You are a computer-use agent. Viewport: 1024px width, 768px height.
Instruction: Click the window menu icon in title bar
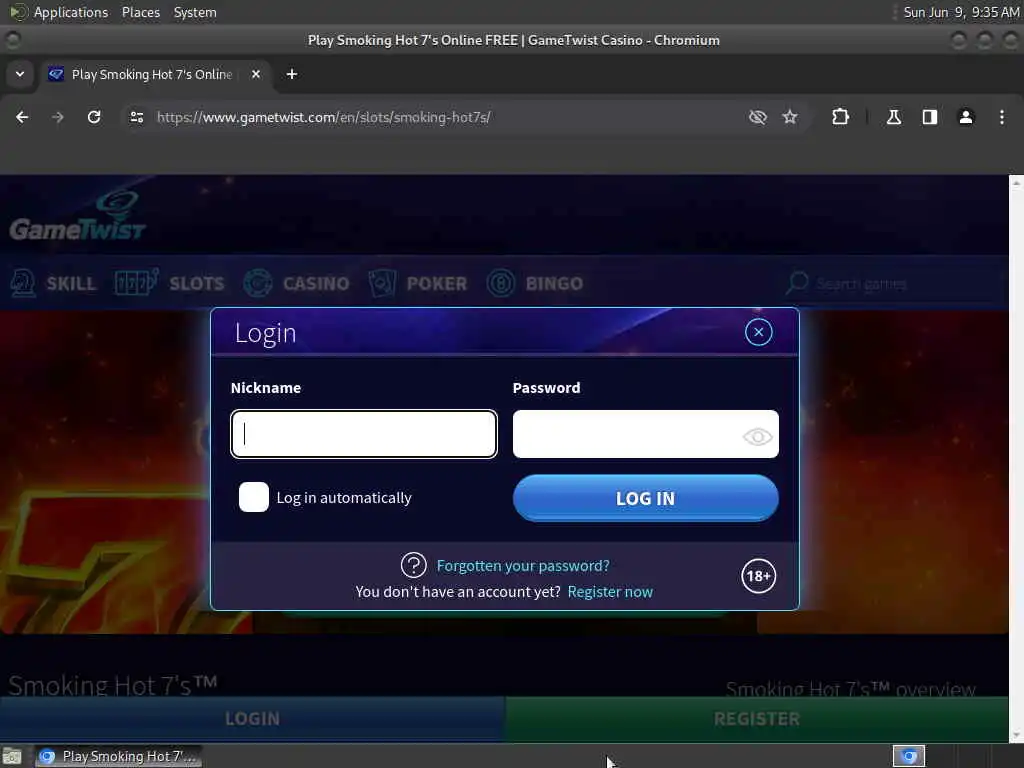[12, 40]
